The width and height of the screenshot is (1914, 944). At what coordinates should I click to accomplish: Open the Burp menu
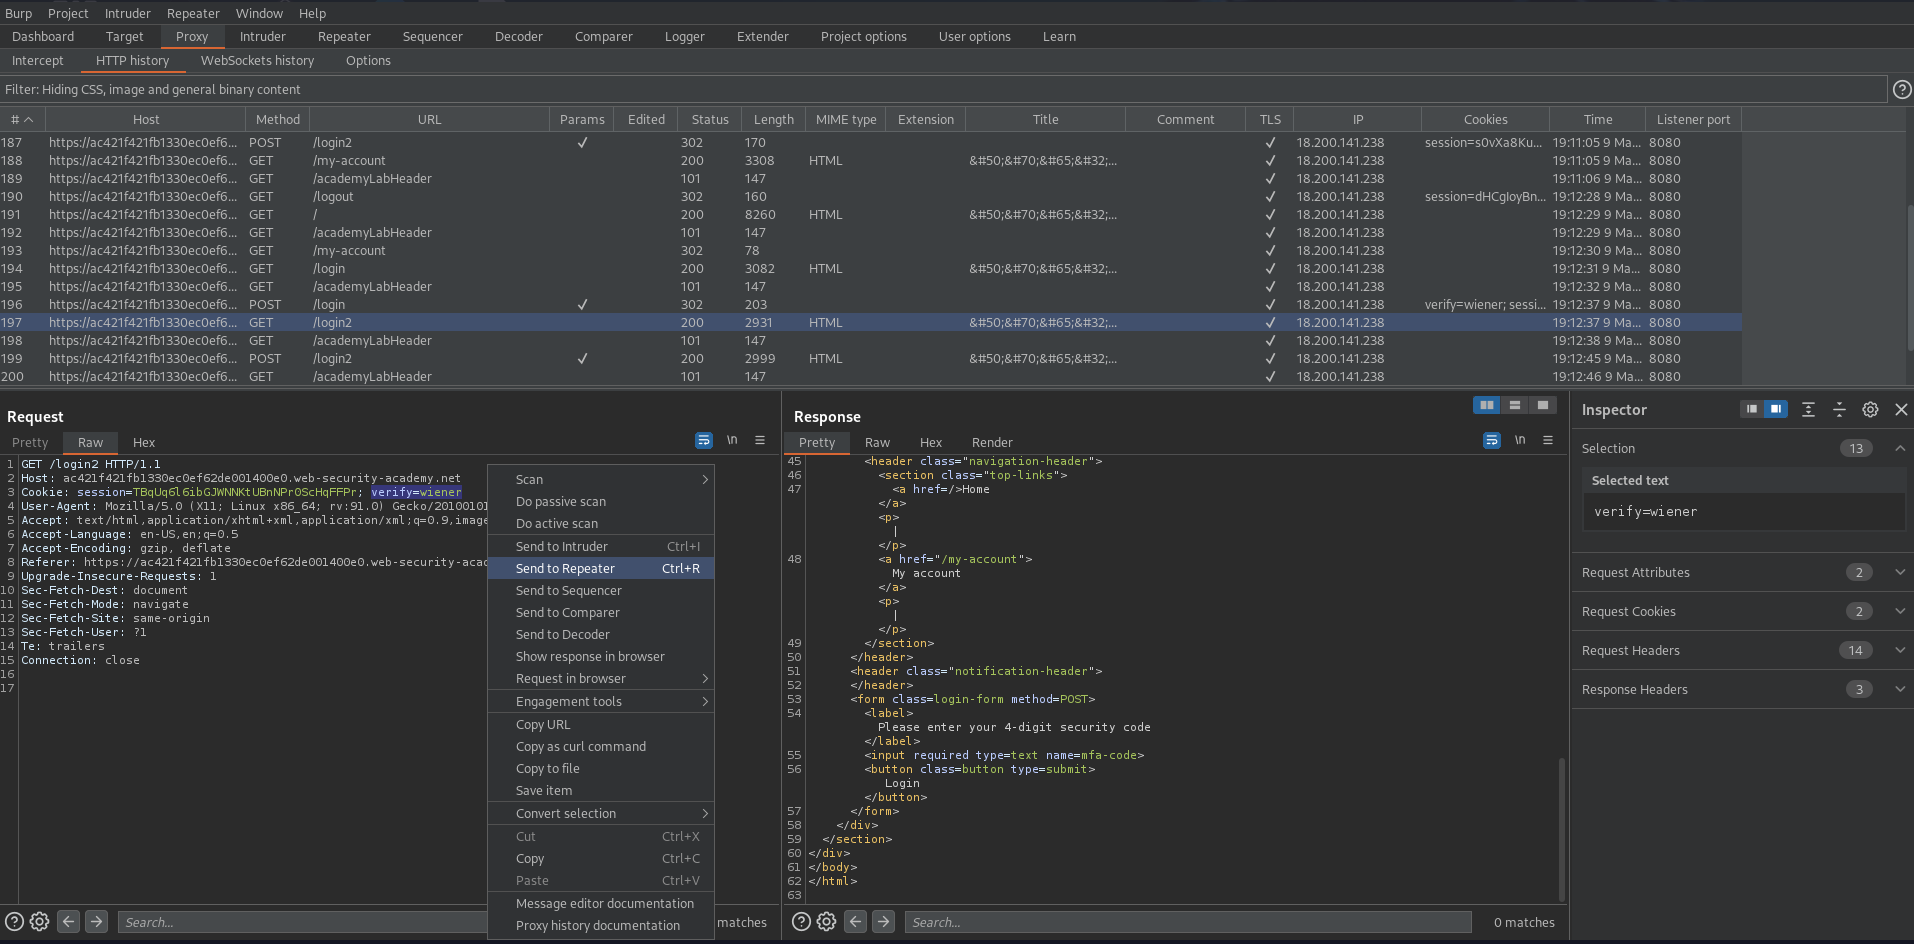(18, 13)
